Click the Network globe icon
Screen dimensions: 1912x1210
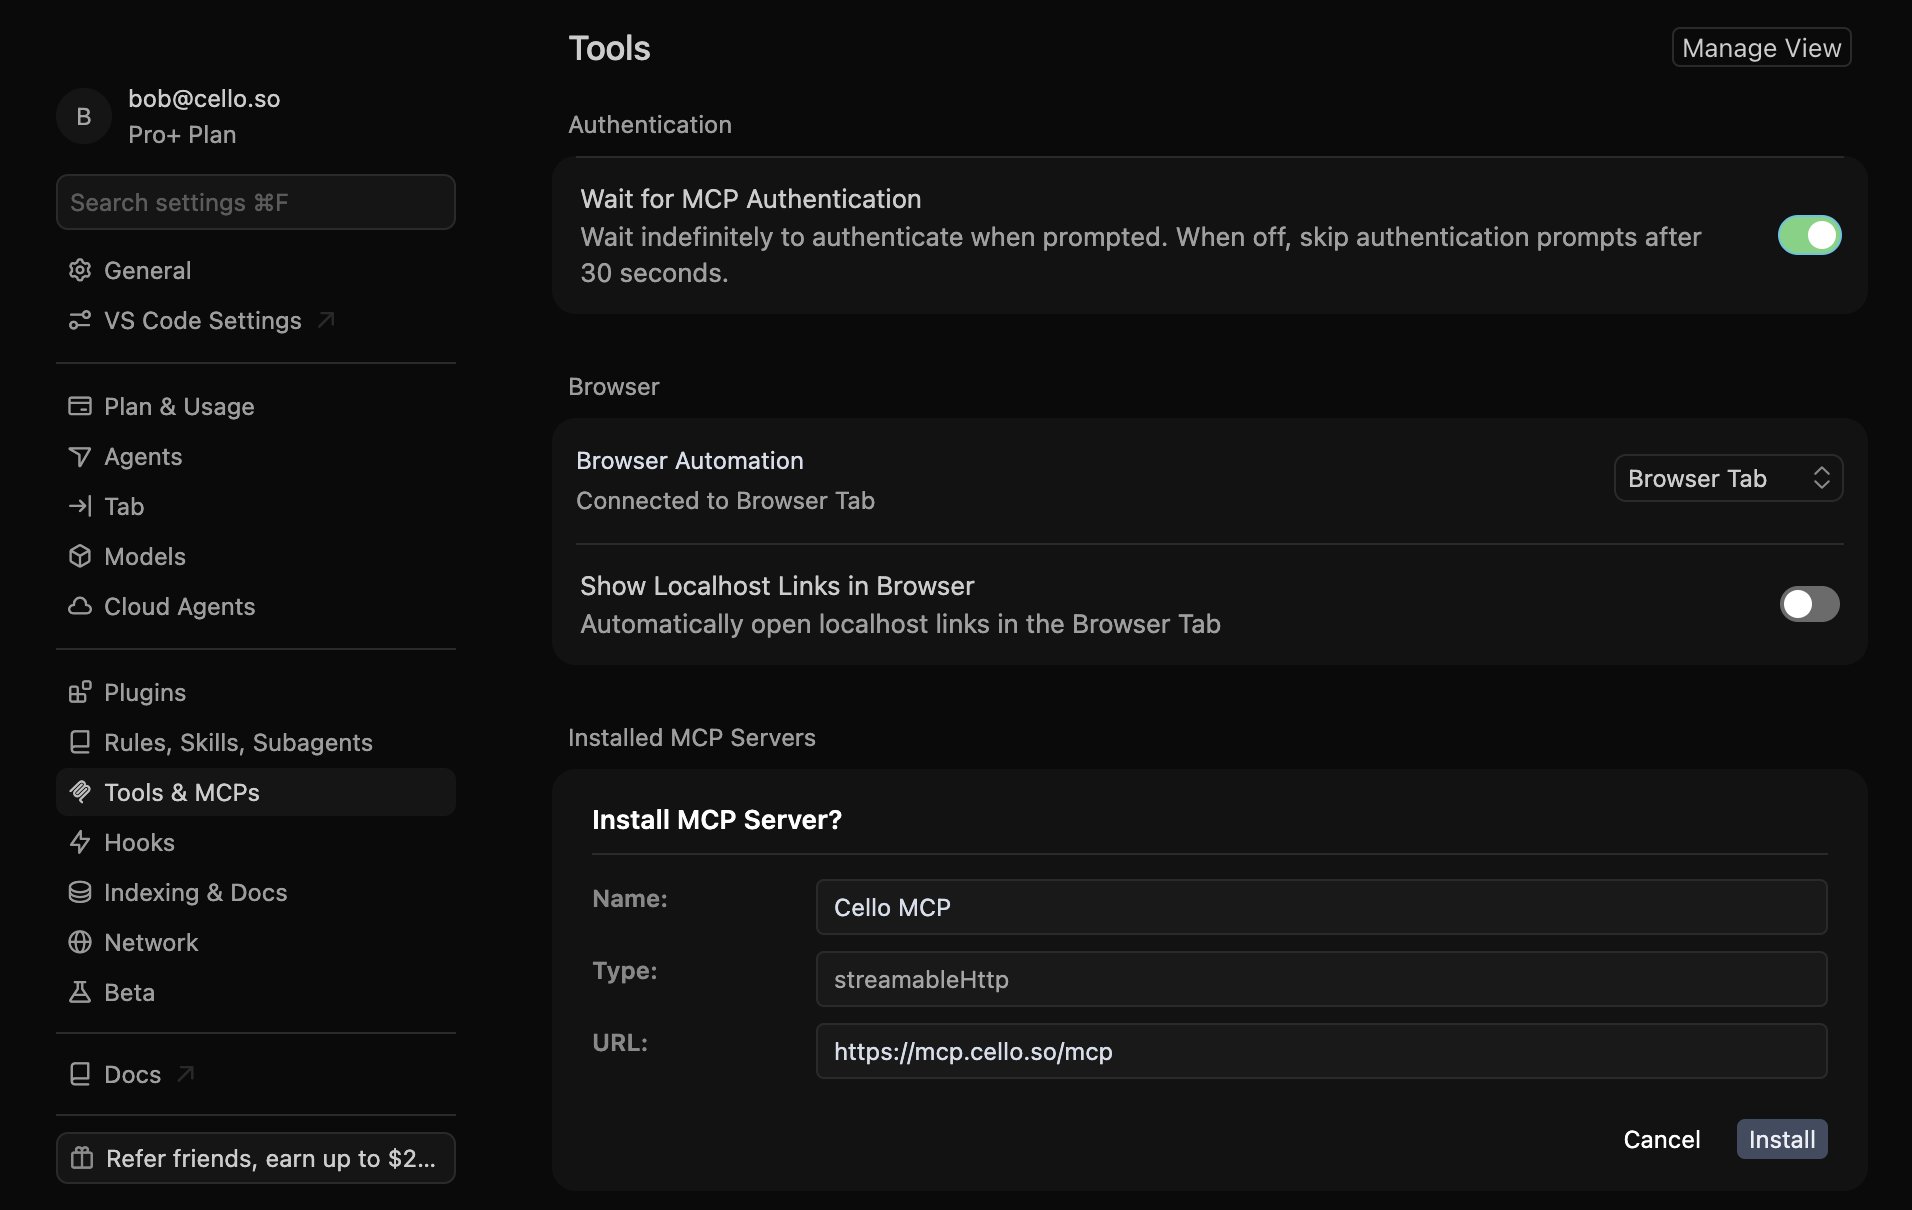(80, 942)
